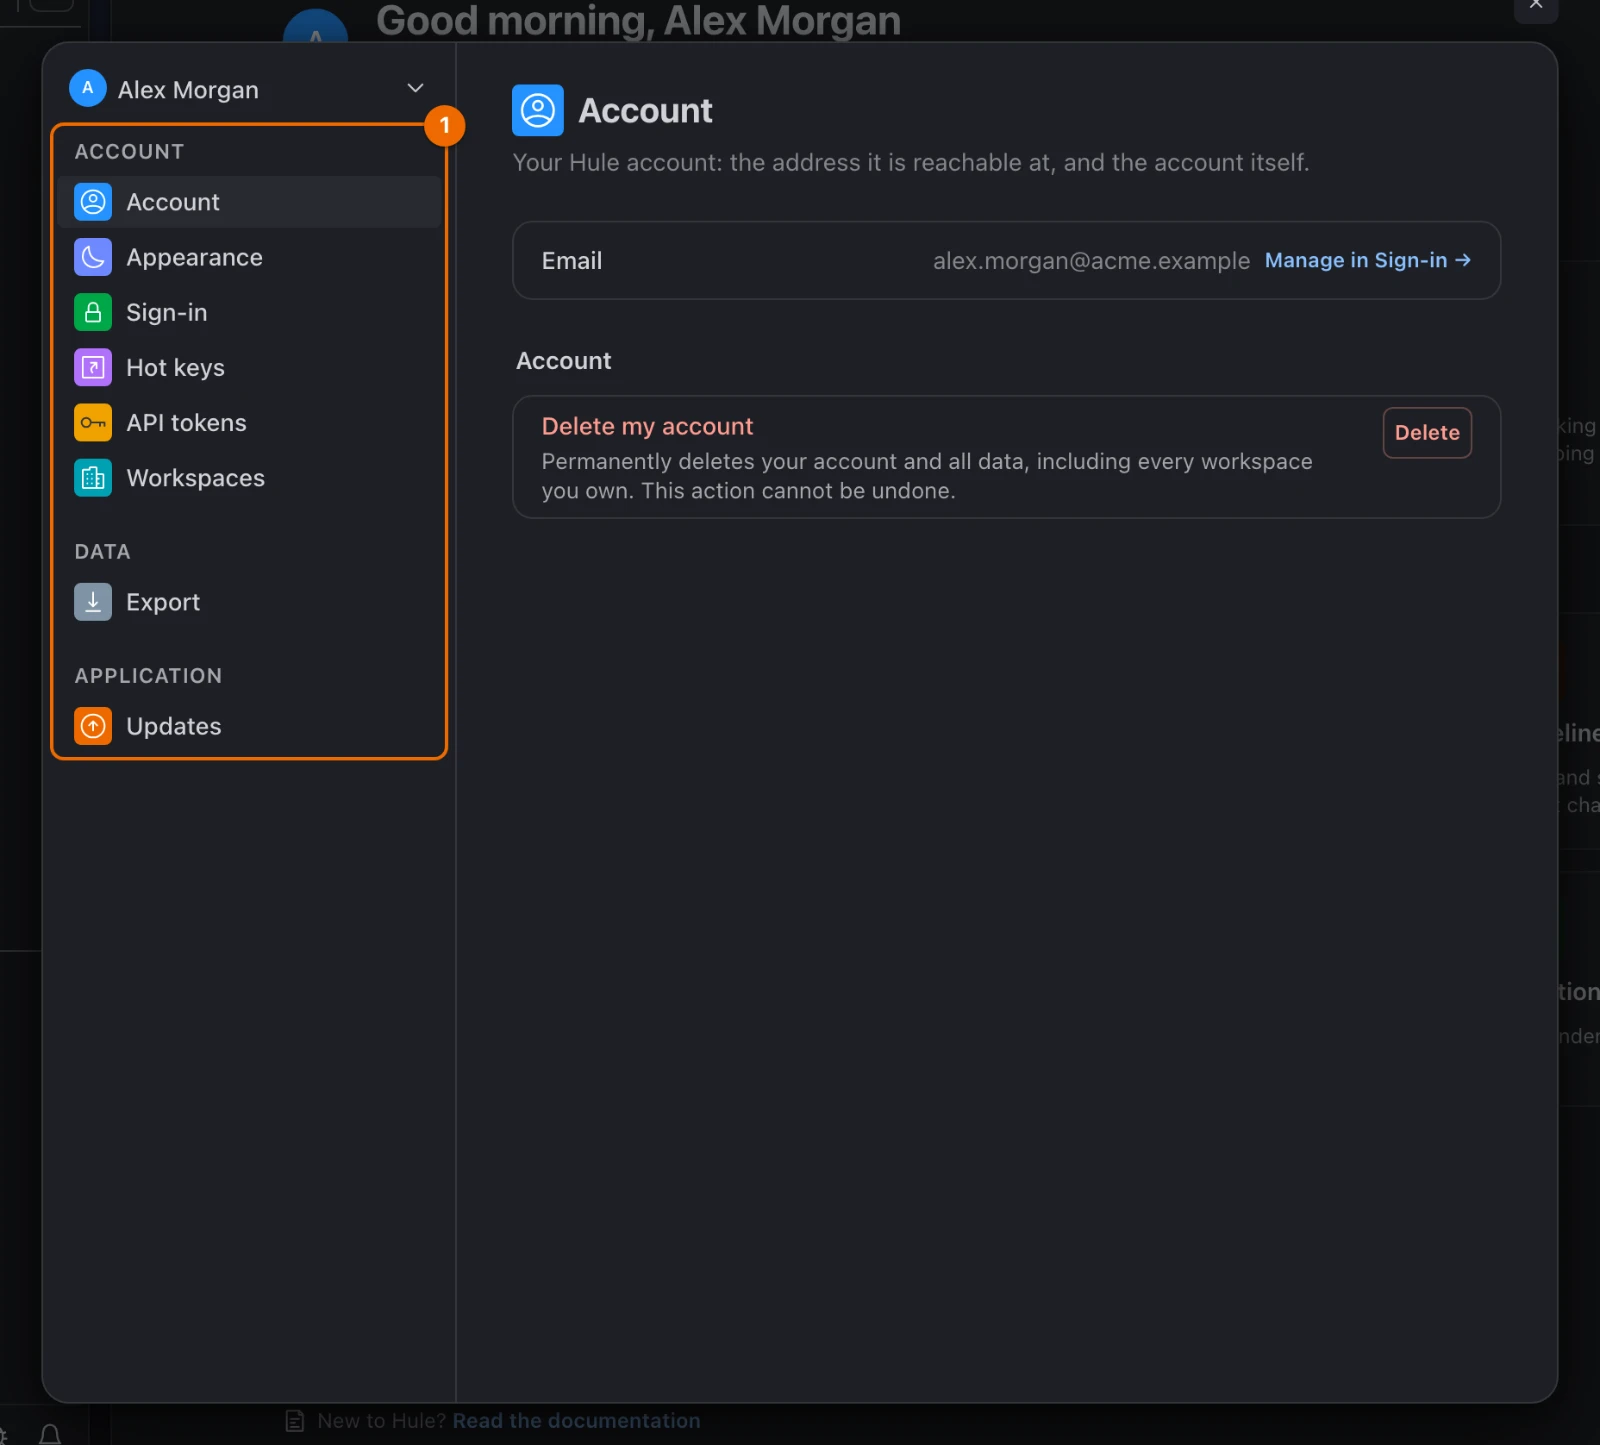Open the Workspaces label in sidebar

coord(196,478)
